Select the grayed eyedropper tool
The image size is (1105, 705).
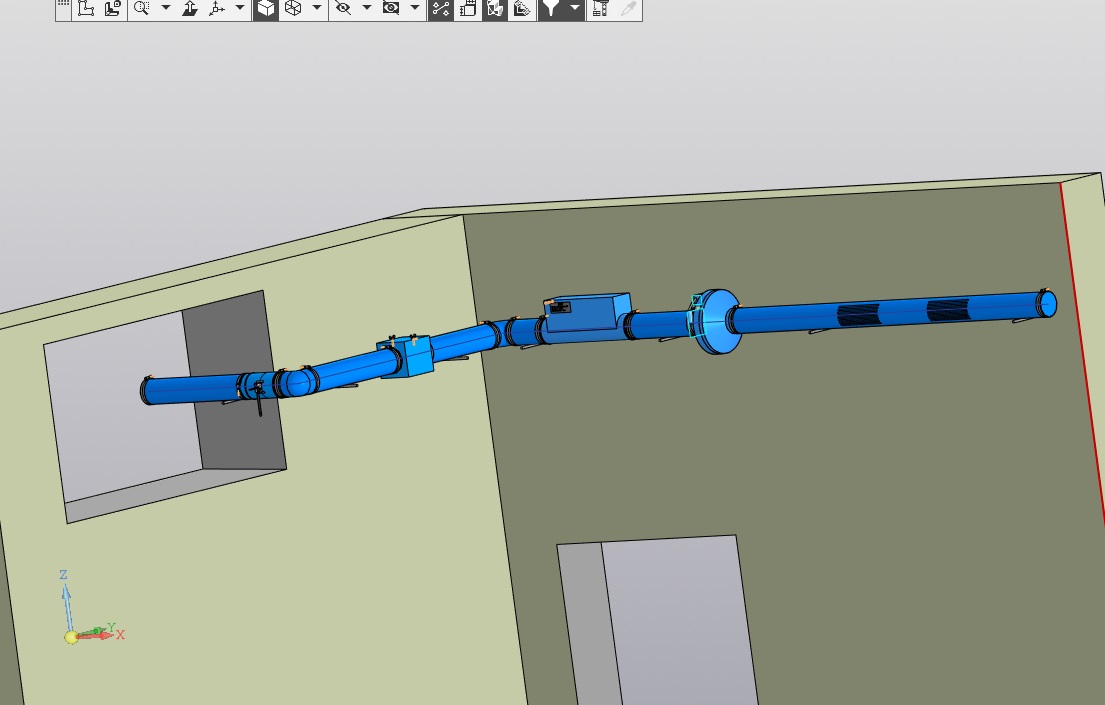click(x=628, y=8)
